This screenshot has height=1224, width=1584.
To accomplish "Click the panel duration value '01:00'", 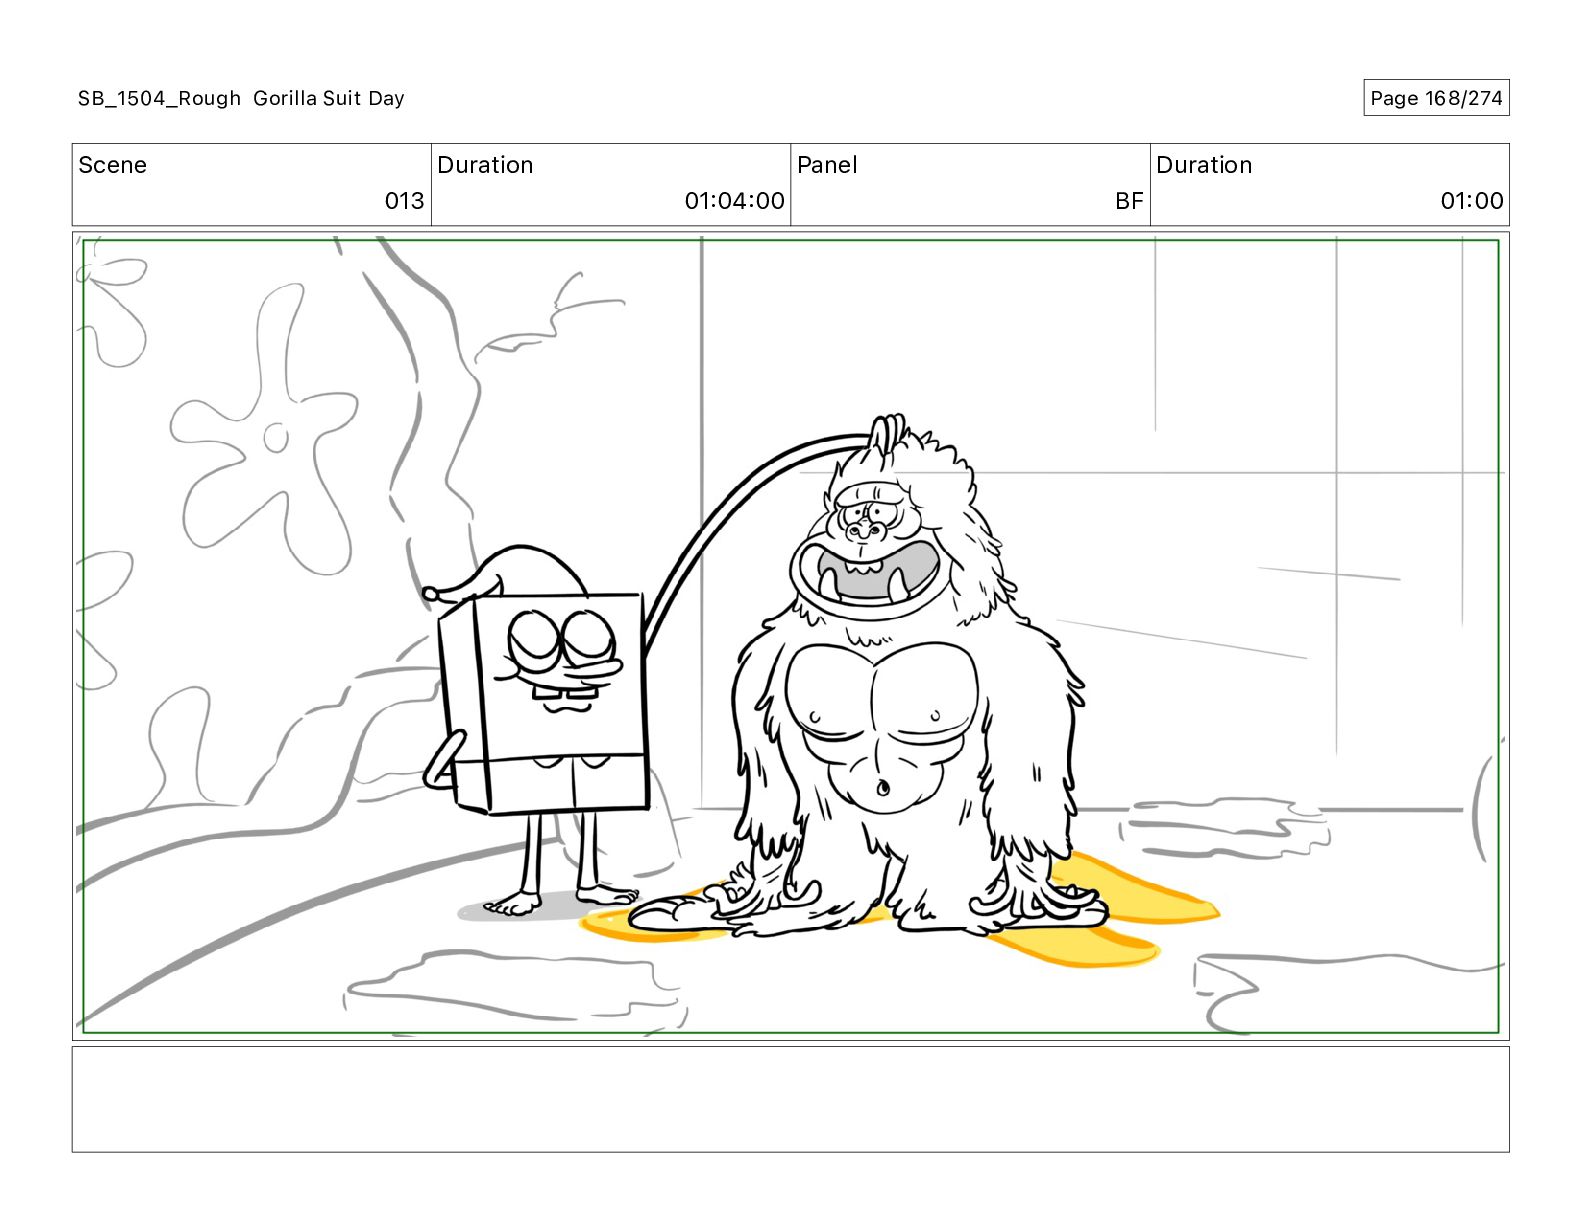I will coord(1471,201).
